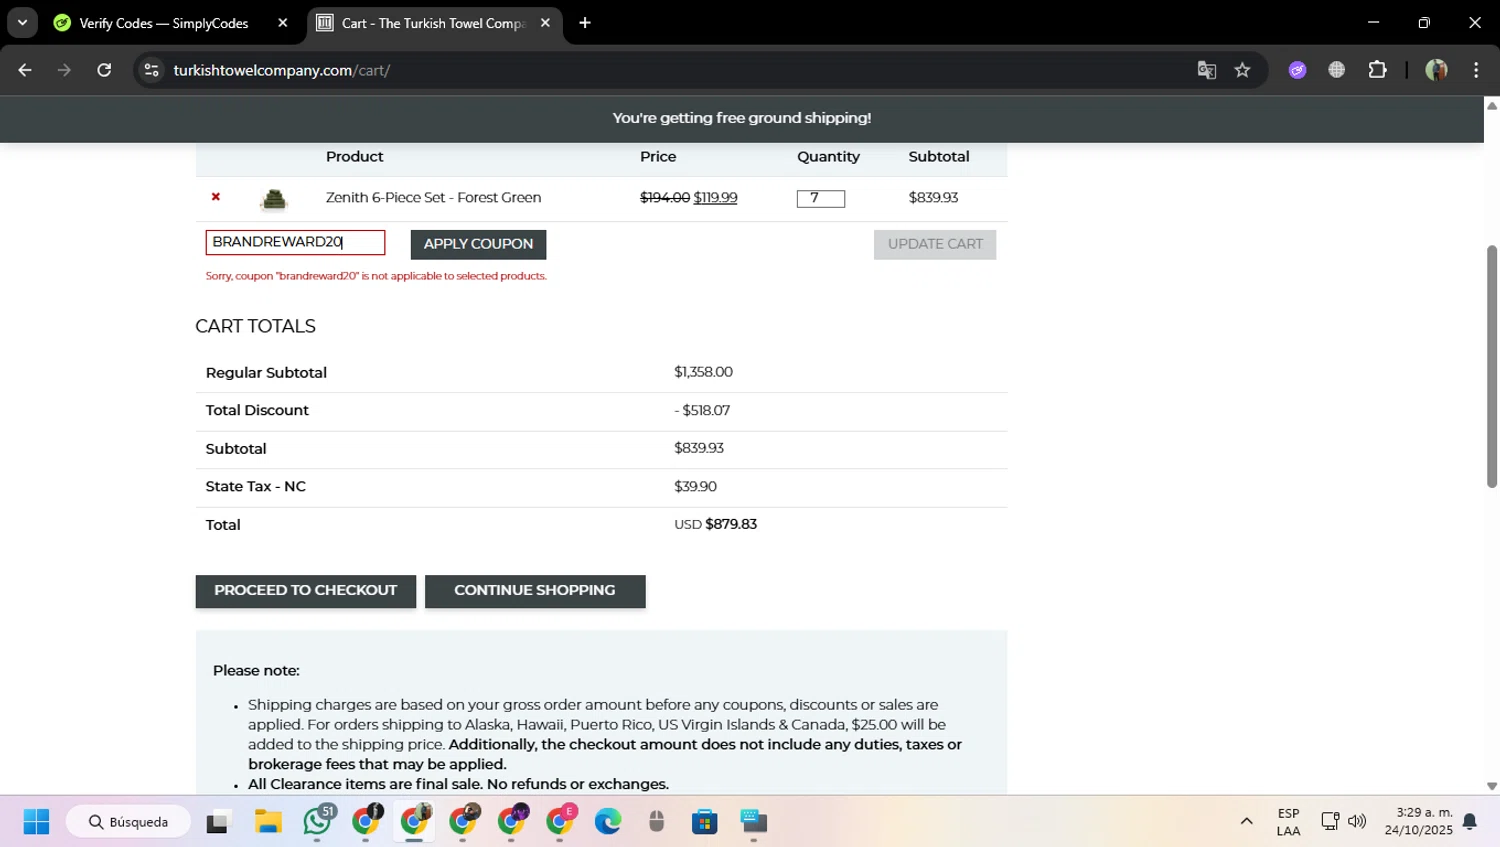Open Zenith 6-Piece Set - Forest Green link
Image resolution: width=1500 pixels, height=847 pixels.
pyautogui.click(x=433, y=198)
